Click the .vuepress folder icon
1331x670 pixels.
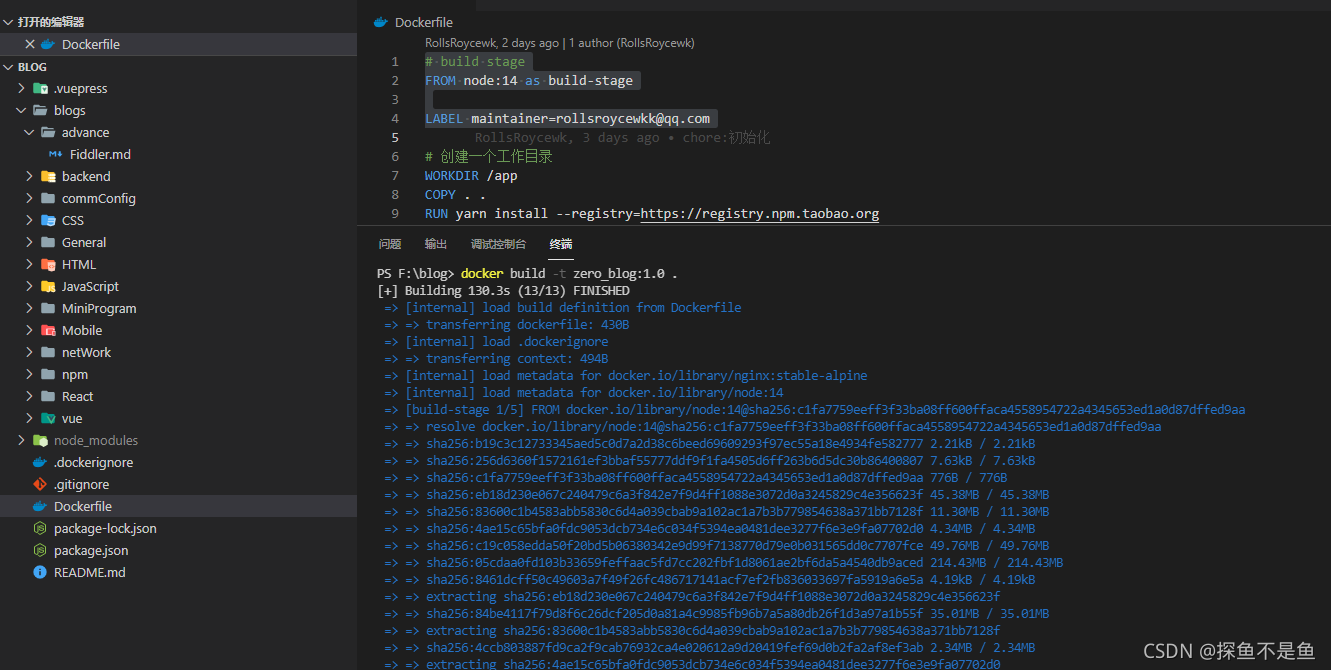pos(40,88)
